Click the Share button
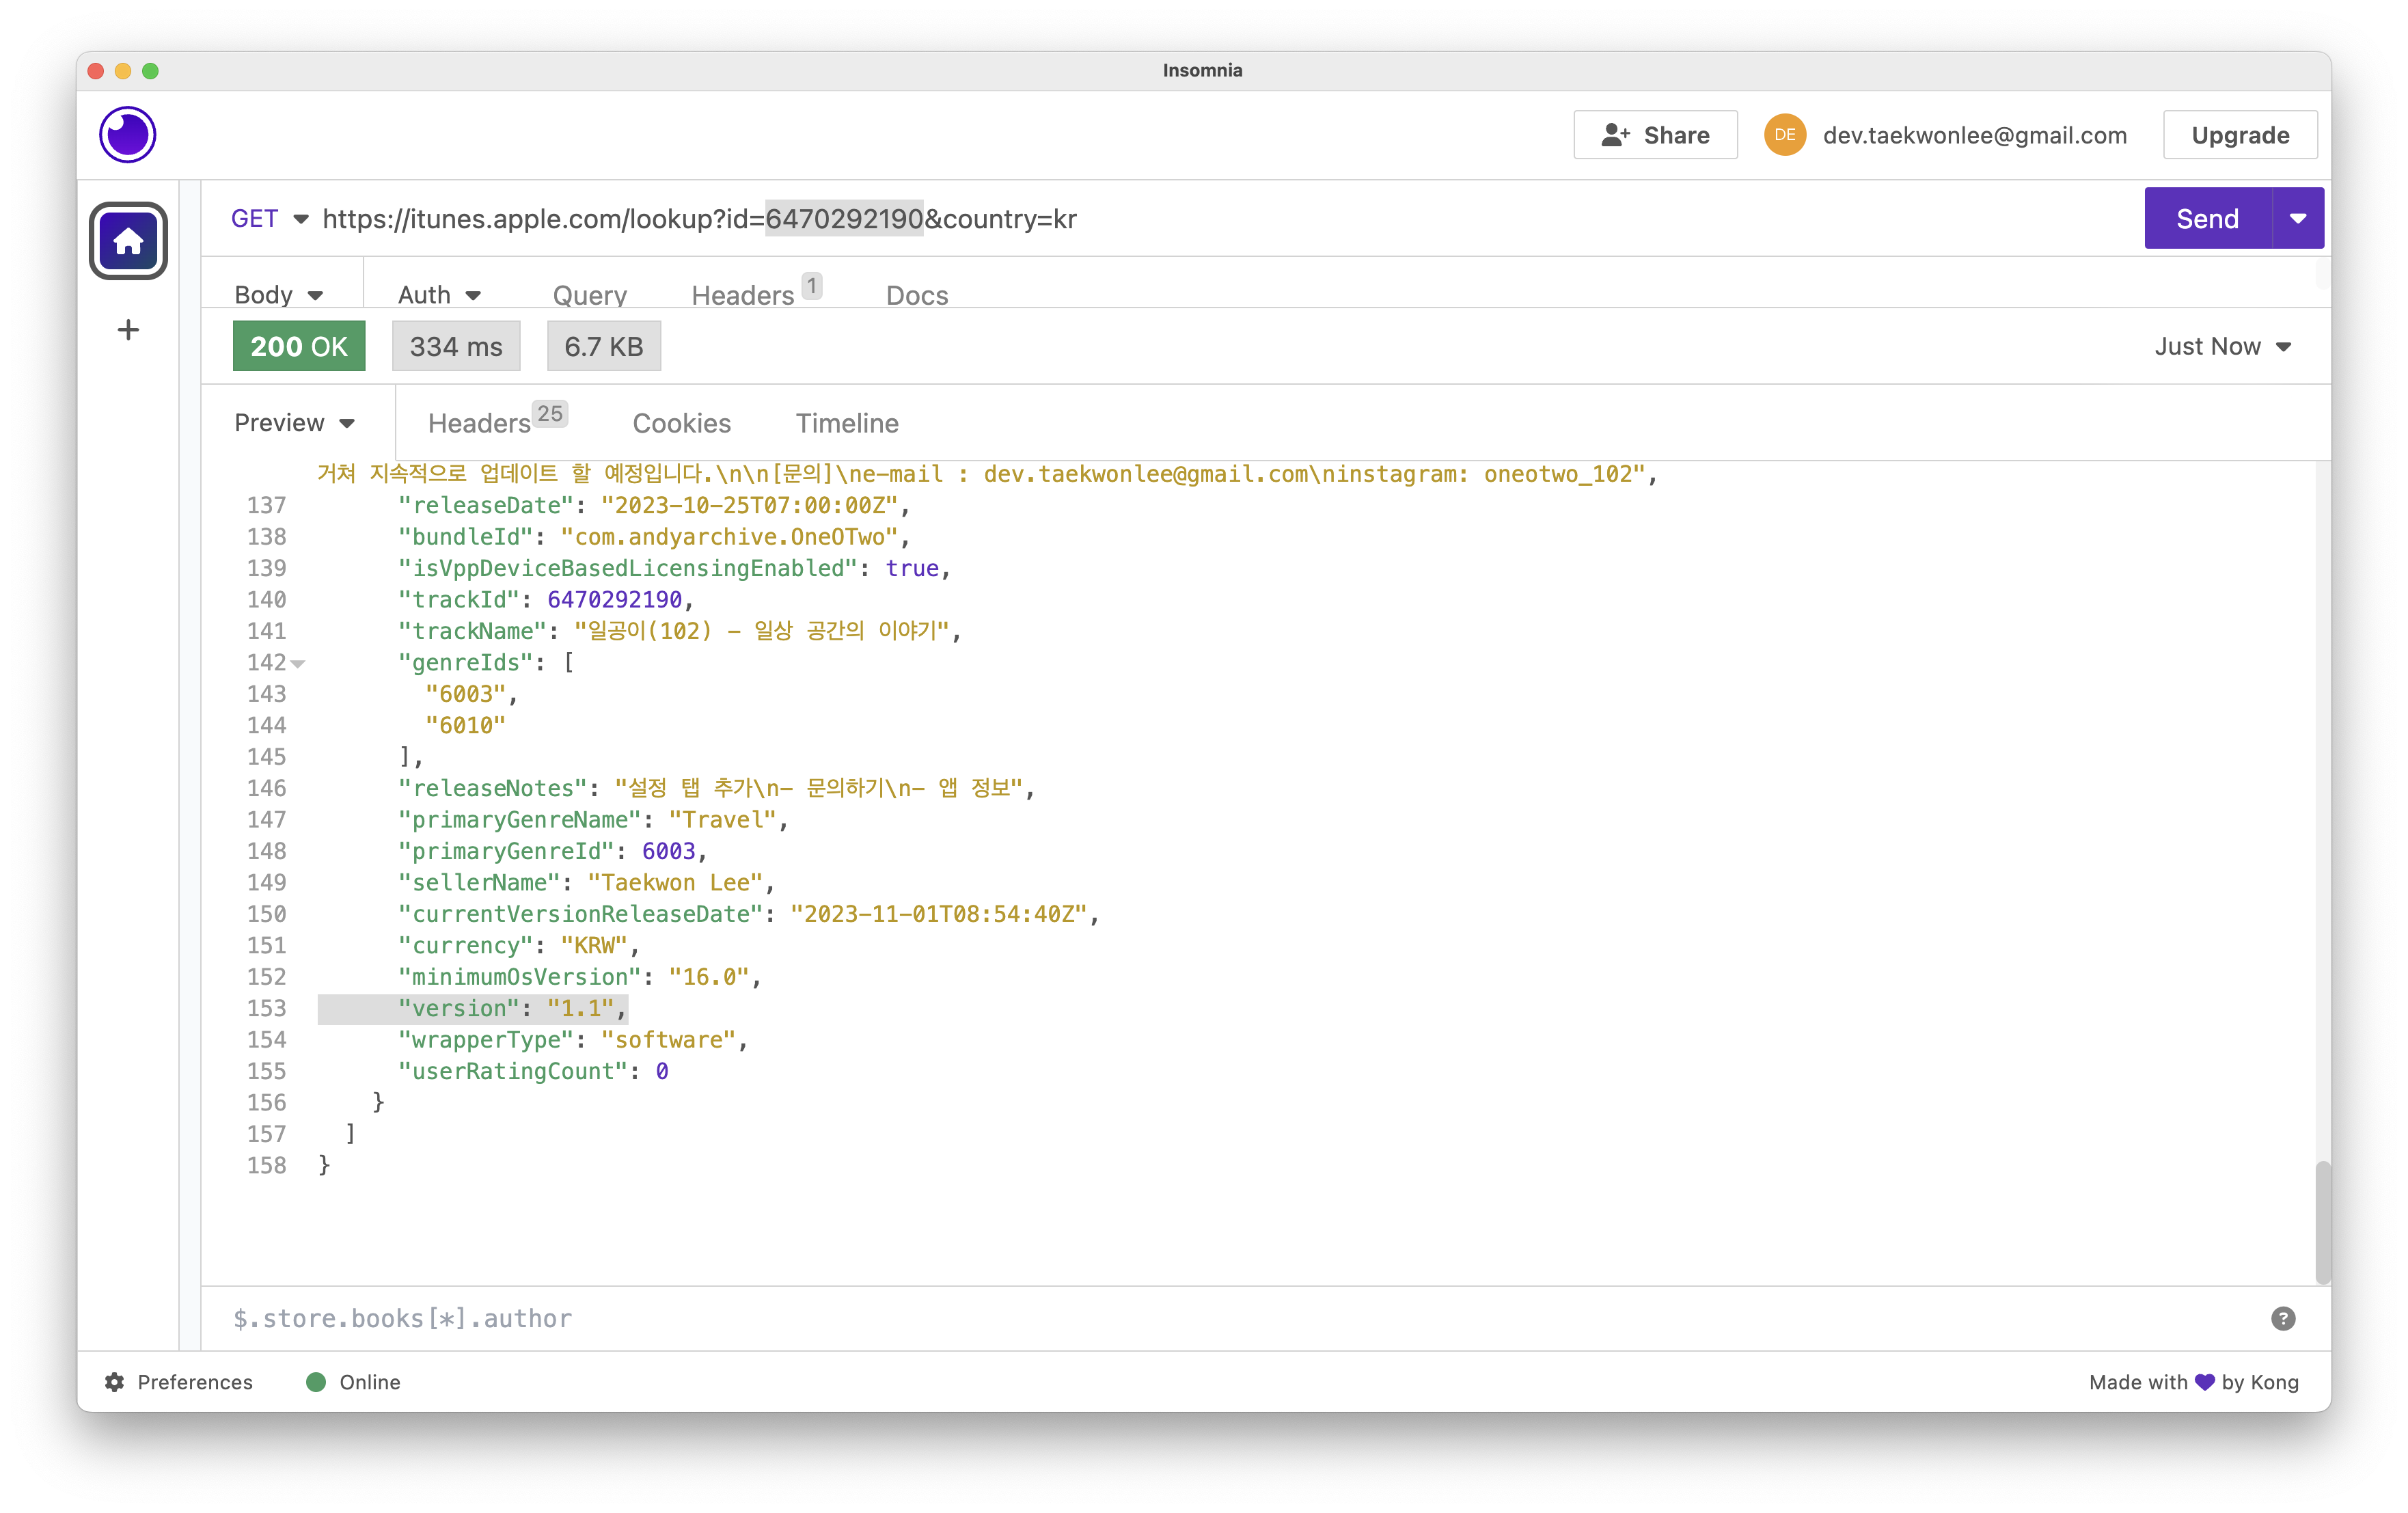Viewport: 2408px width, 1513px height. 1655,135
